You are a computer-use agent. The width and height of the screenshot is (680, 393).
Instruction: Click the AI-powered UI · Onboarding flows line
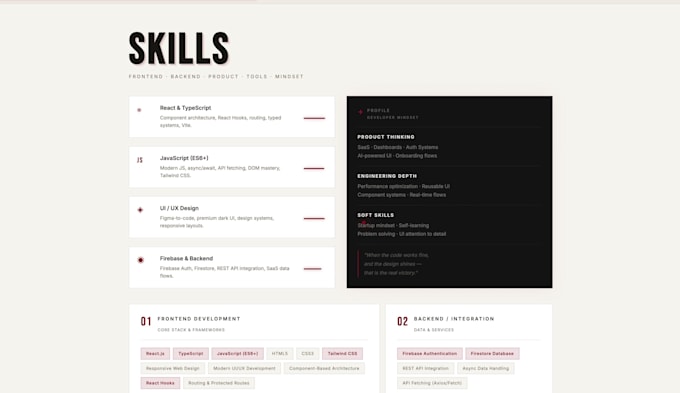point(397,156)
